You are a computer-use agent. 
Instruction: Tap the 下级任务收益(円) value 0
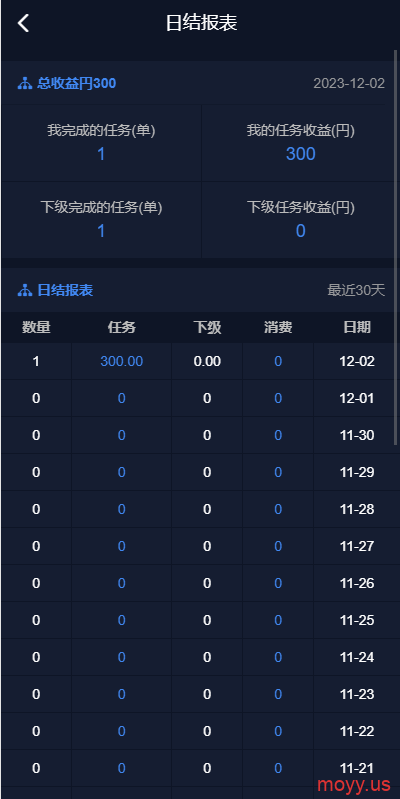coord(301,231)
